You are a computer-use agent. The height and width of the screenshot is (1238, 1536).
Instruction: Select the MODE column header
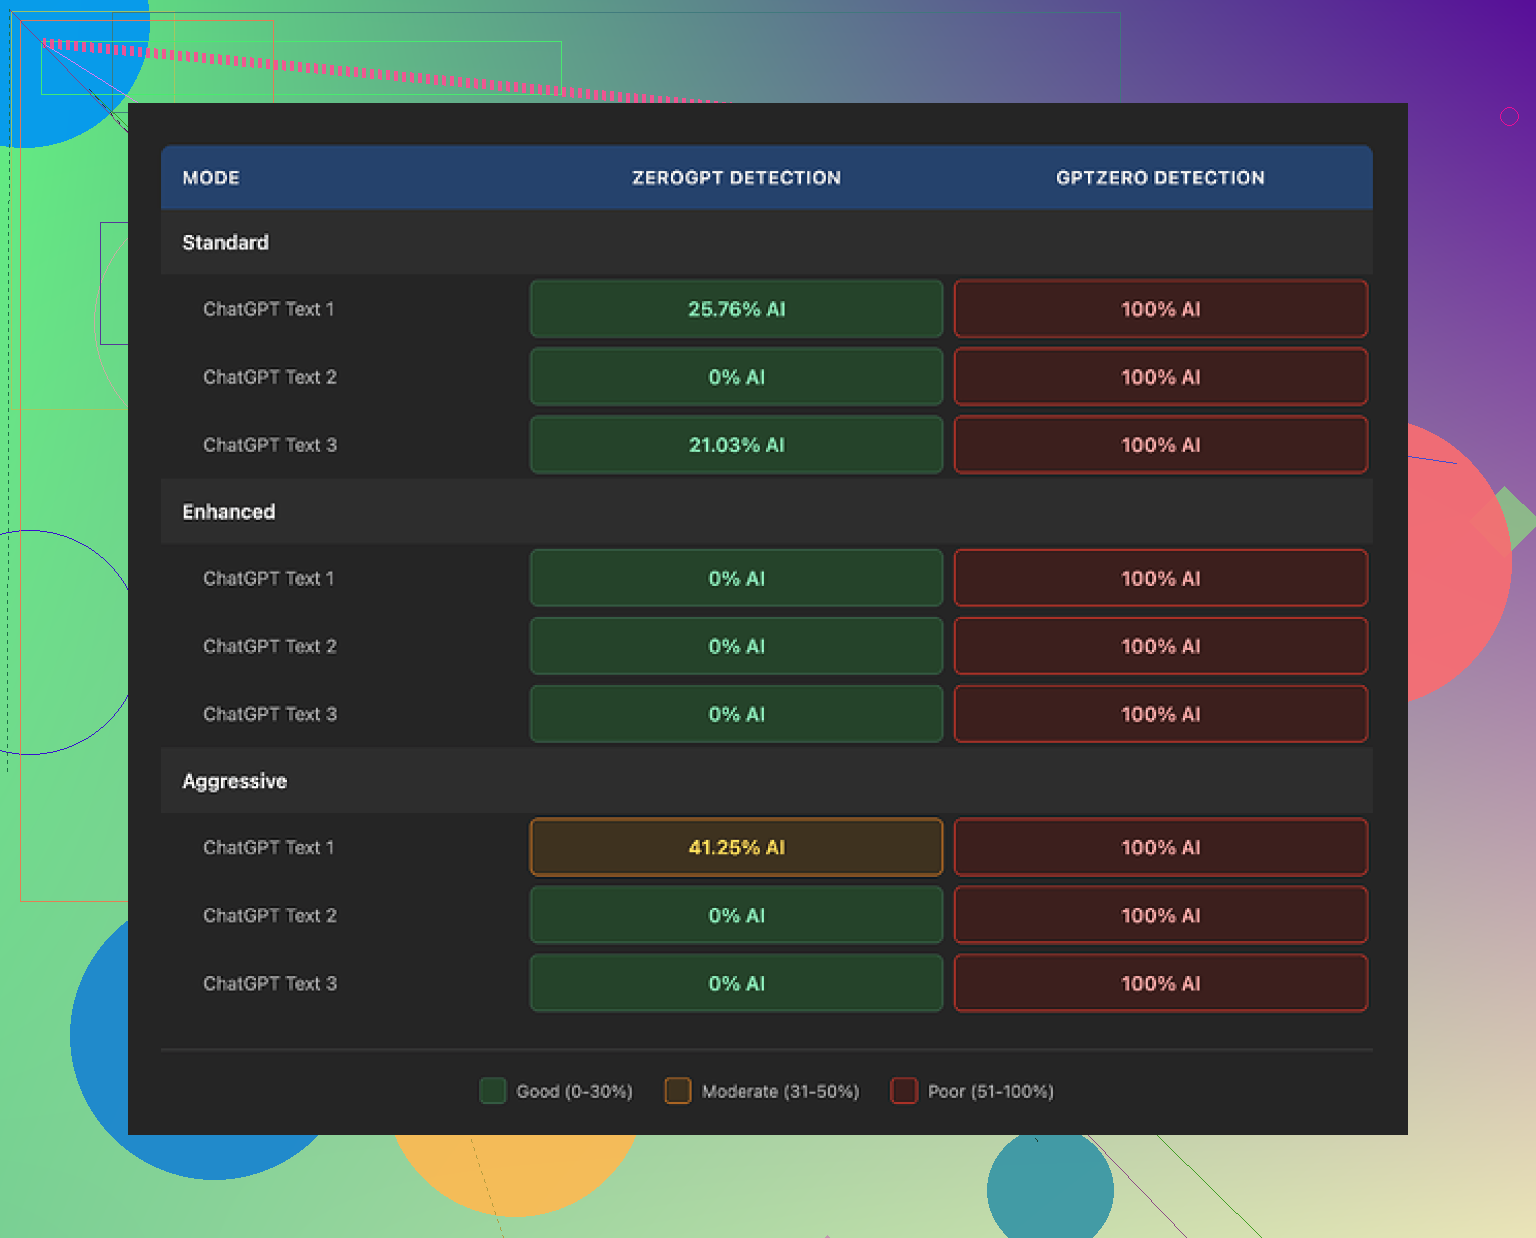[x=211, y=178]
